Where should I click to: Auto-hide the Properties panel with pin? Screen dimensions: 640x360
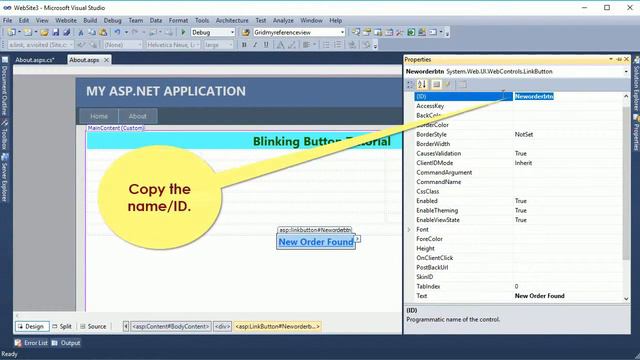[619, 60]
